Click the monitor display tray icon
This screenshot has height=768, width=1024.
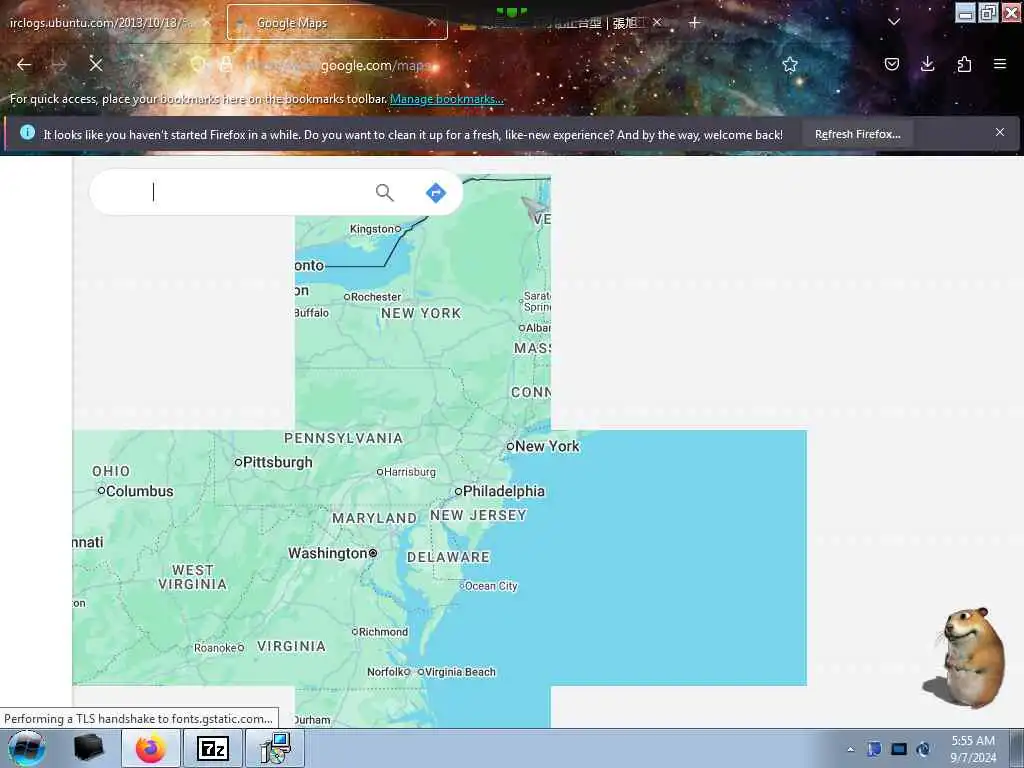click(899, 749)
